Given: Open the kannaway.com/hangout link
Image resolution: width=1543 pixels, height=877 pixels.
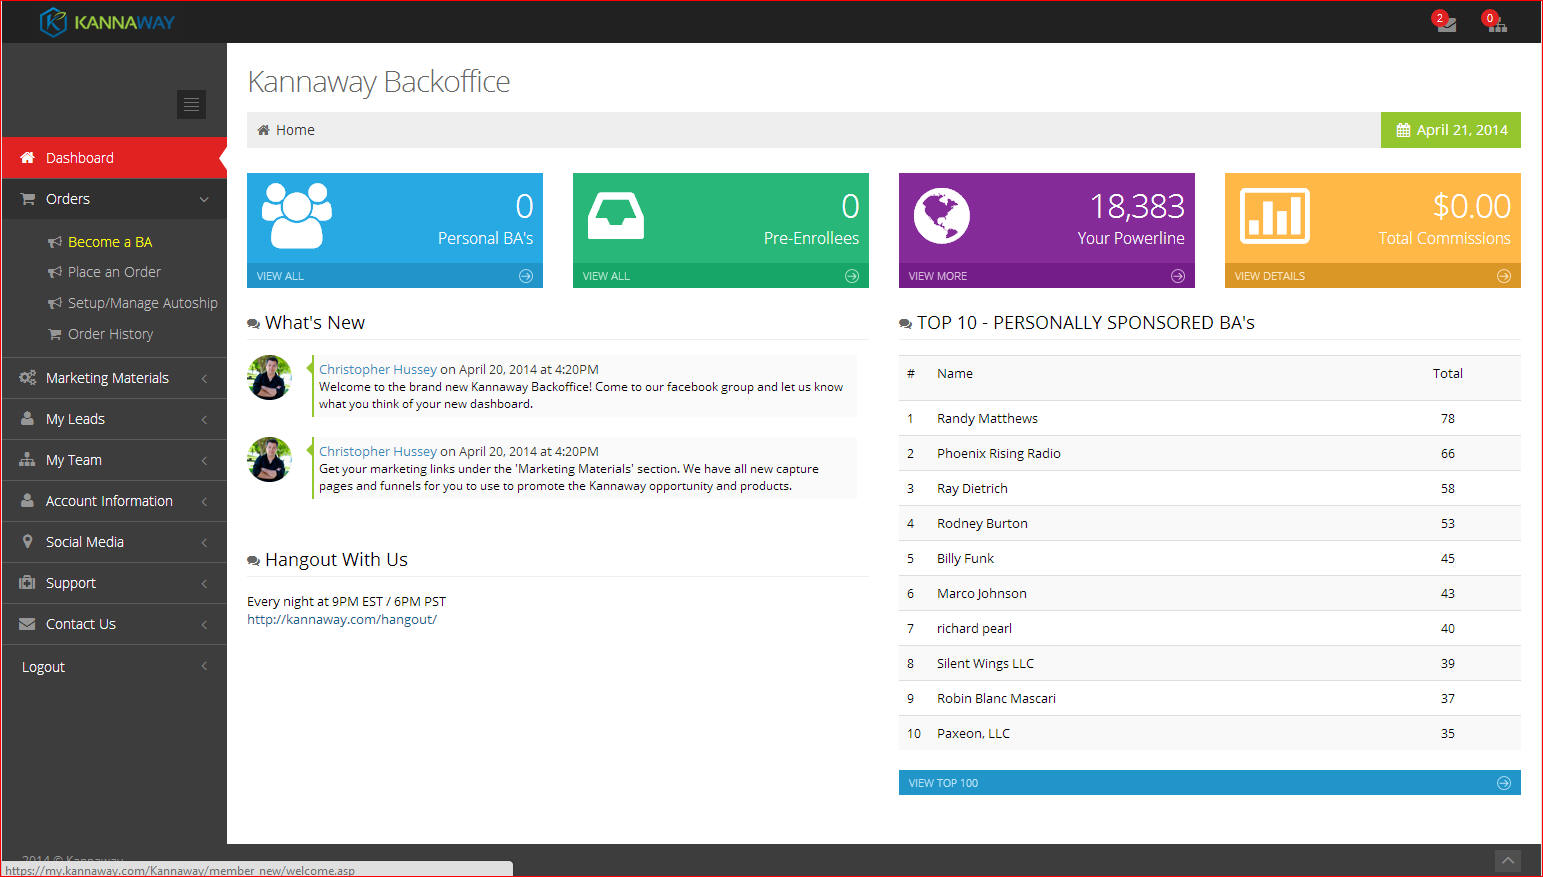Looking at the screenshot, I should tap(342, 620).
